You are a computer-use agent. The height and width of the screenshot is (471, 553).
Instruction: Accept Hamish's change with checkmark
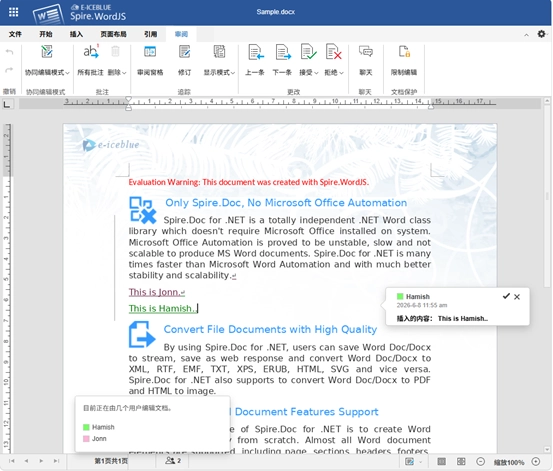click(506, 296)
